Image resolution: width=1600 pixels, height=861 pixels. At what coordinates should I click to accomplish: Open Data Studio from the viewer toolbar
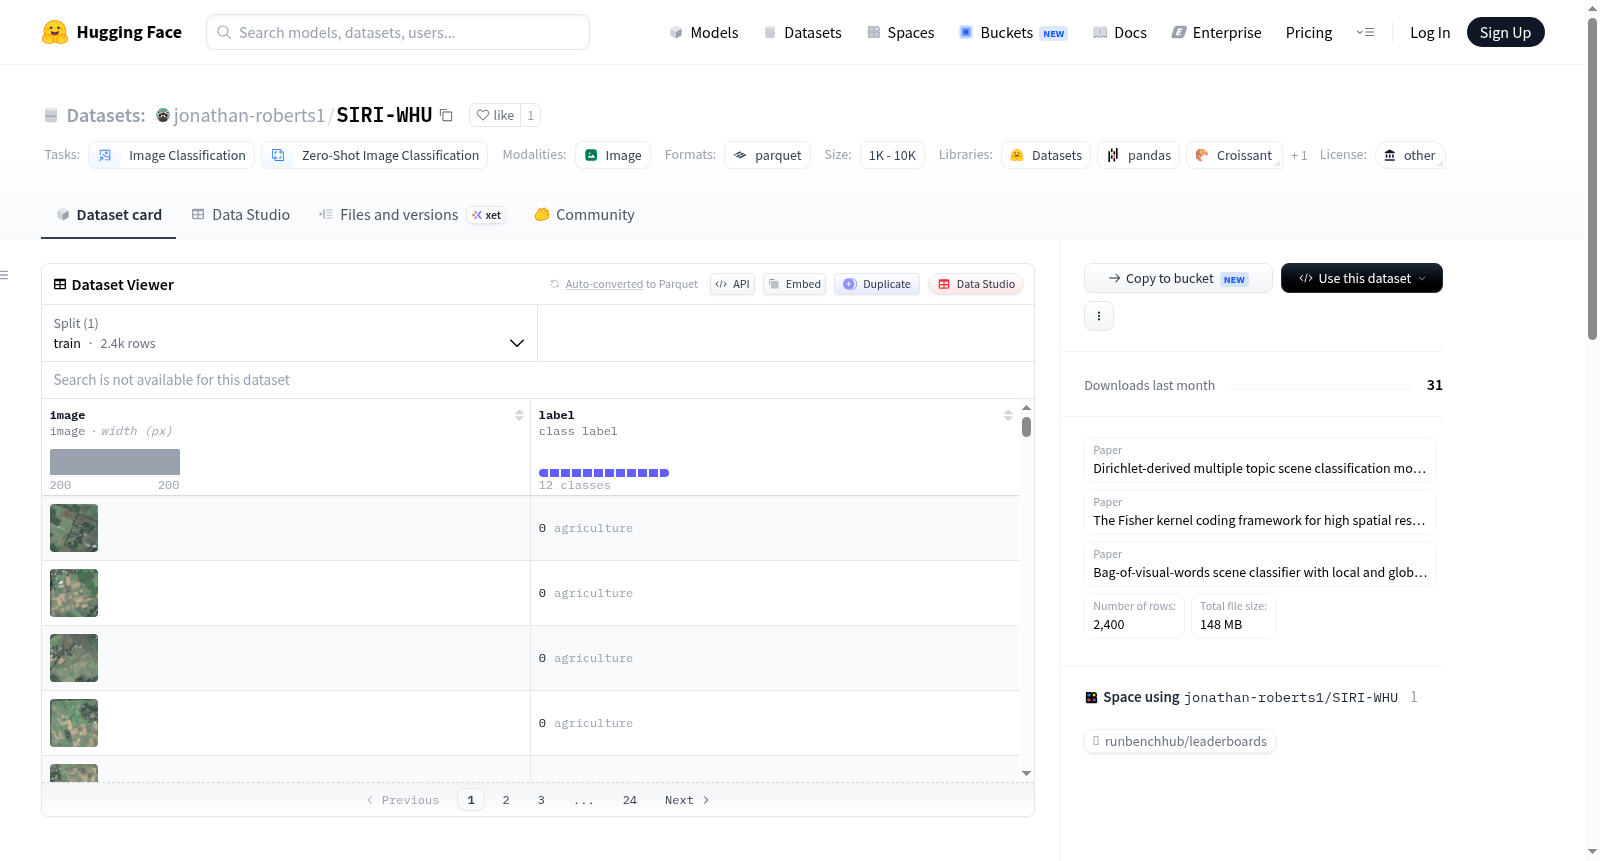tap(976, 284)
